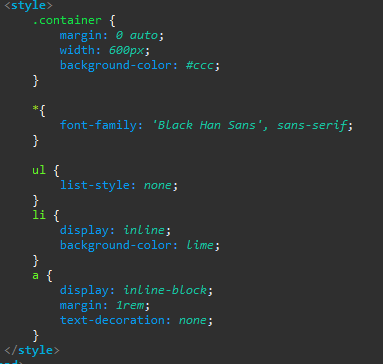This screenshot has height=364, width=383.
Task: Click the 'display: inline;' declaration
Action: (115, 230)
